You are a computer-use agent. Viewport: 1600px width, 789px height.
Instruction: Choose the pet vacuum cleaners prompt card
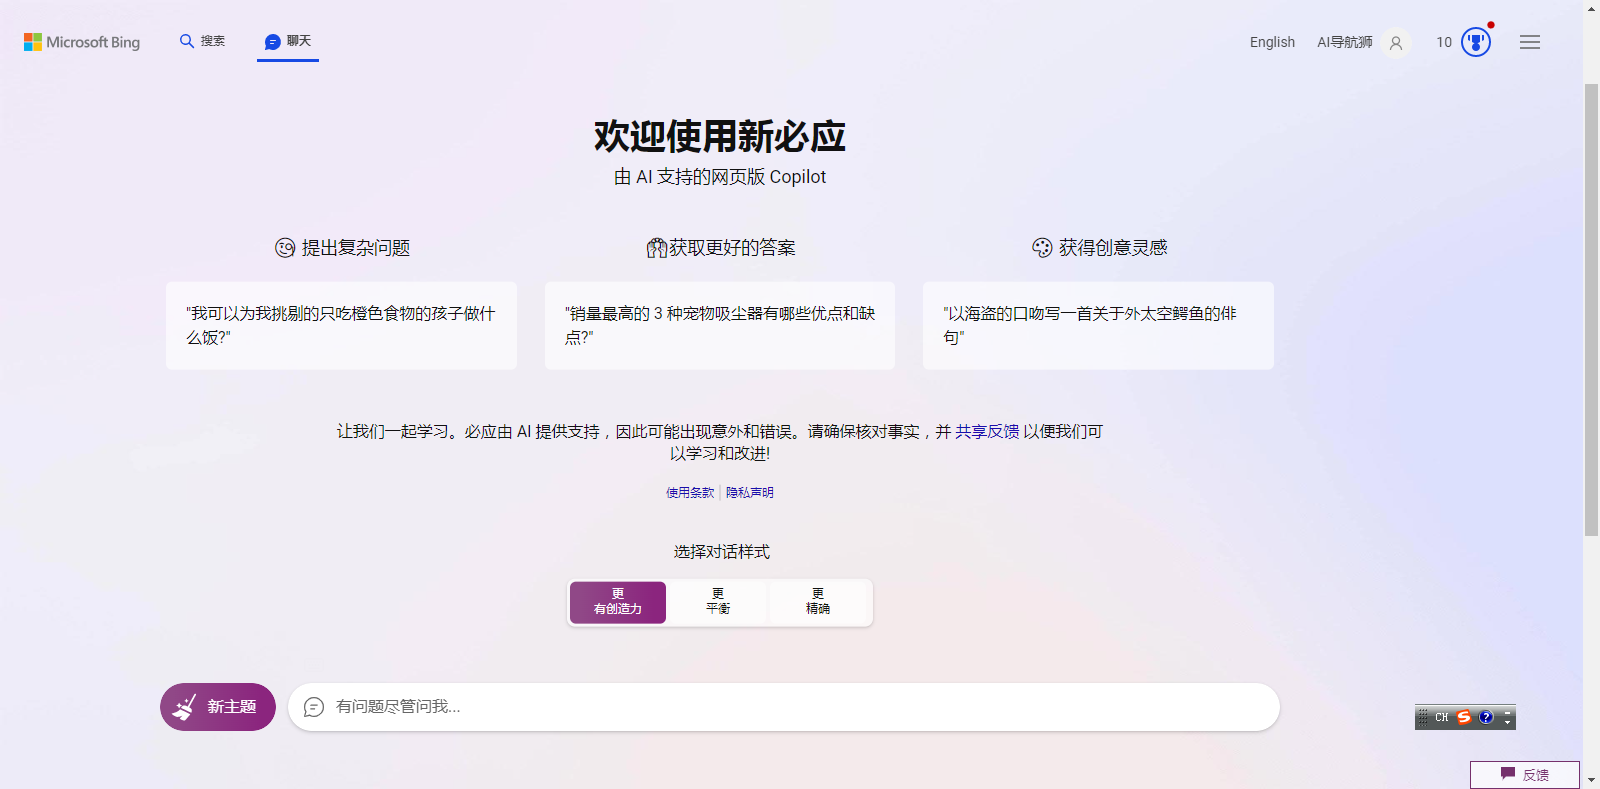click(x=720, y=326)
